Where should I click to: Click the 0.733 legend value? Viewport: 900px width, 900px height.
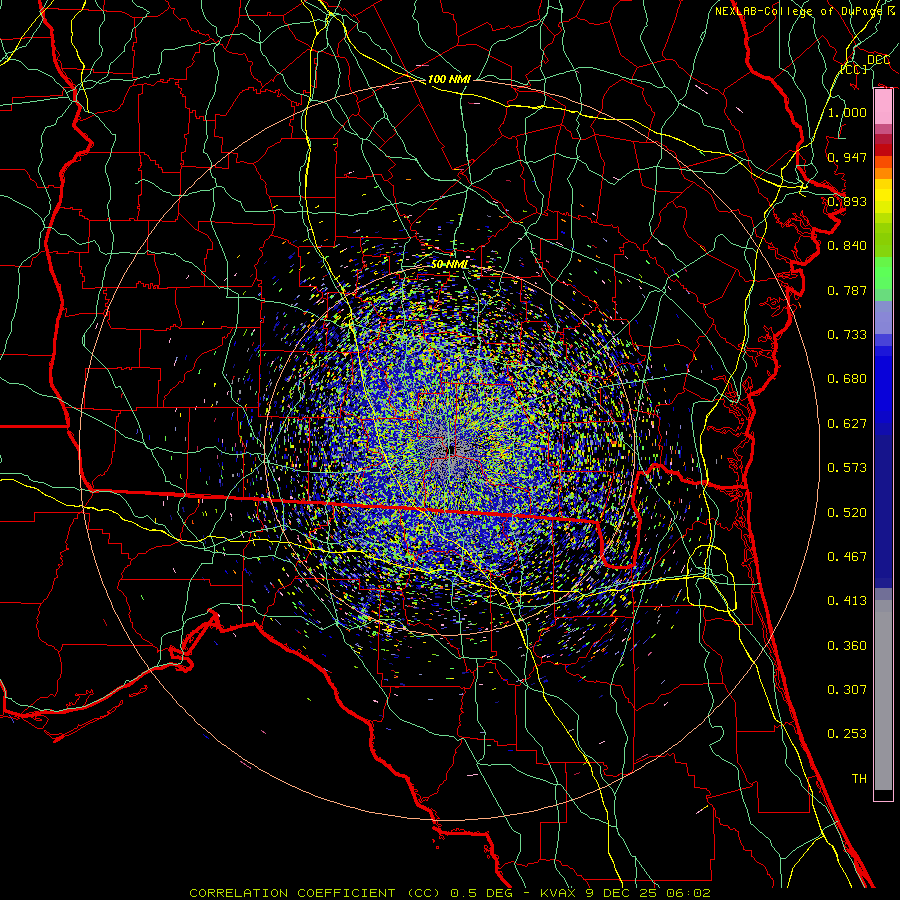pos(847,335)
